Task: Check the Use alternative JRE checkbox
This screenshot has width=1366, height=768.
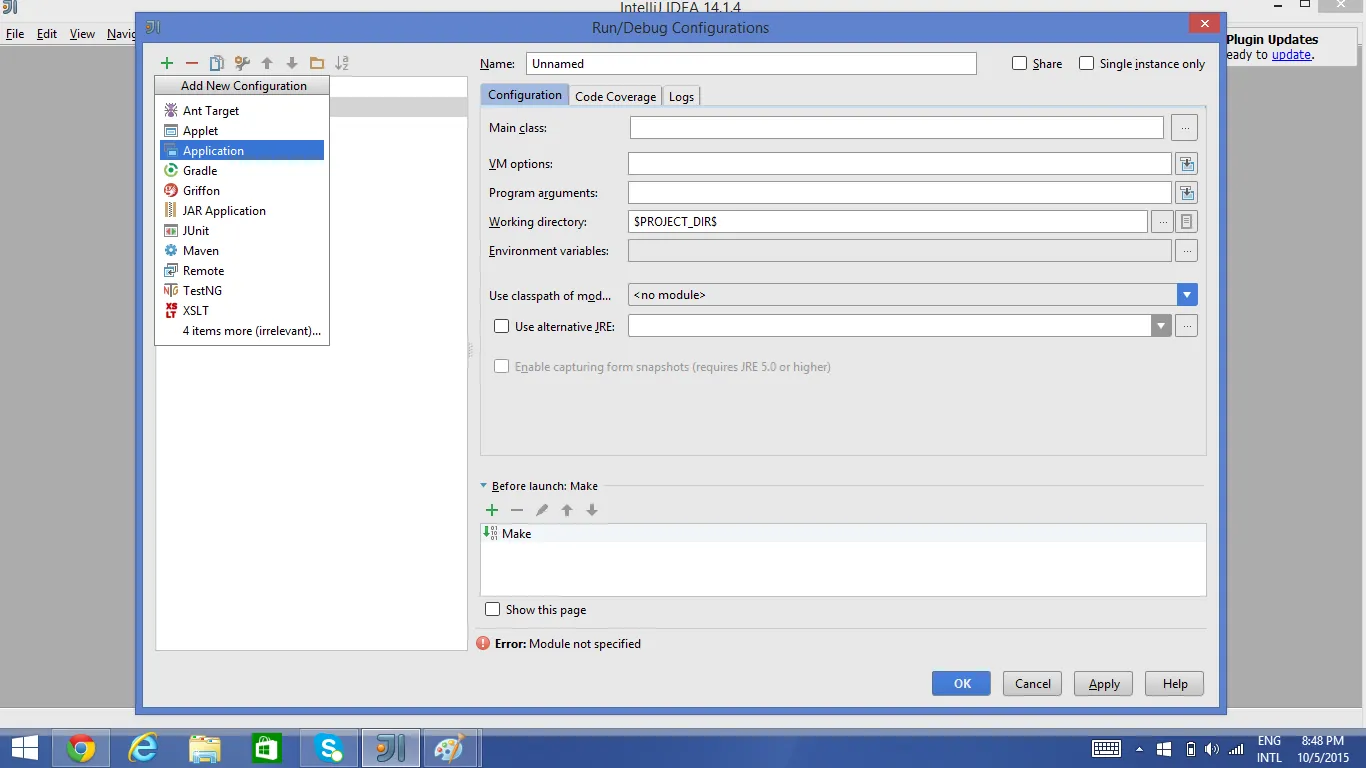Action: click(502, 326)
